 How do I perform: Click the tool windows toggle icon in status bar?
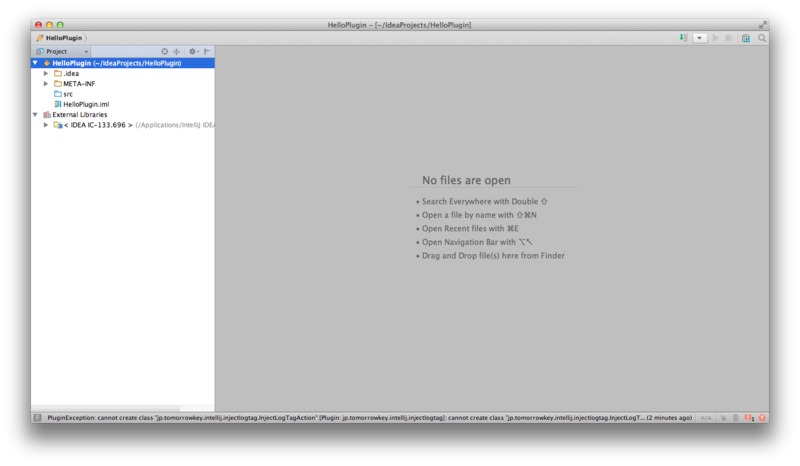(37, 418)
